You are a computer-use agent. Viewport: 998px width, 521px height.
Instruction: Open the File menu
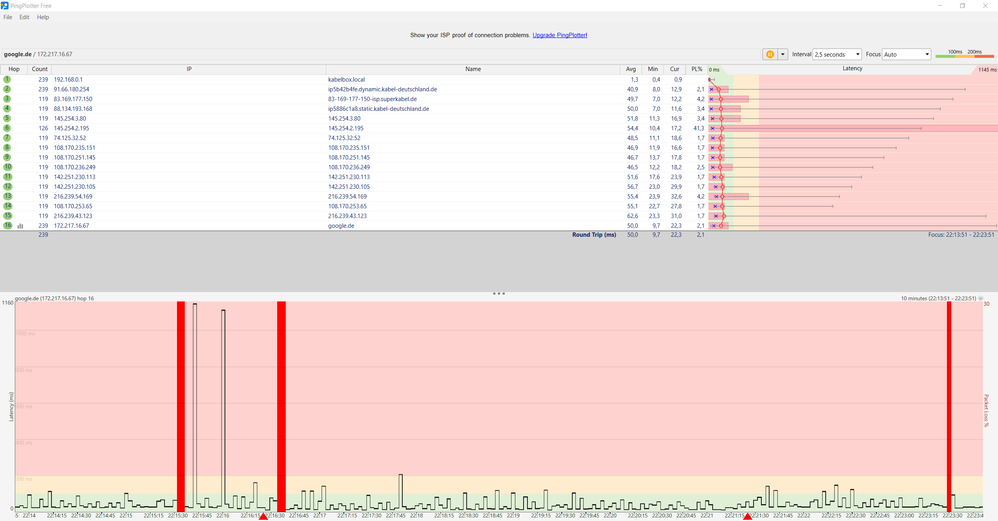[8, 17]
